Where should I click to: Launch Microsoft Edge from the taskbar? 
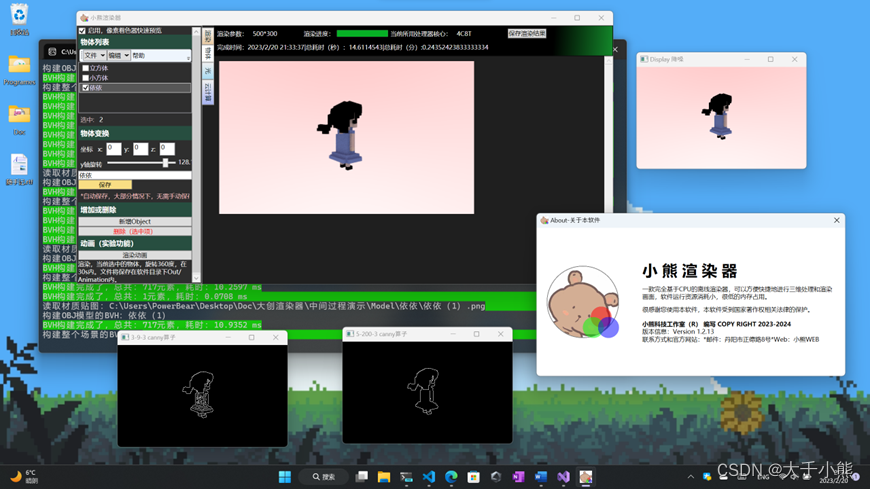[x=451, y=477]
